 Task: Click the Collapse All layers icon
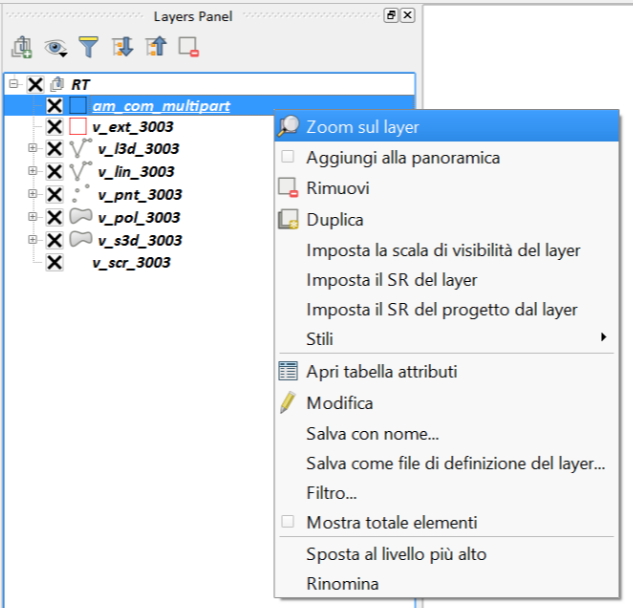[x=156, y=46]
